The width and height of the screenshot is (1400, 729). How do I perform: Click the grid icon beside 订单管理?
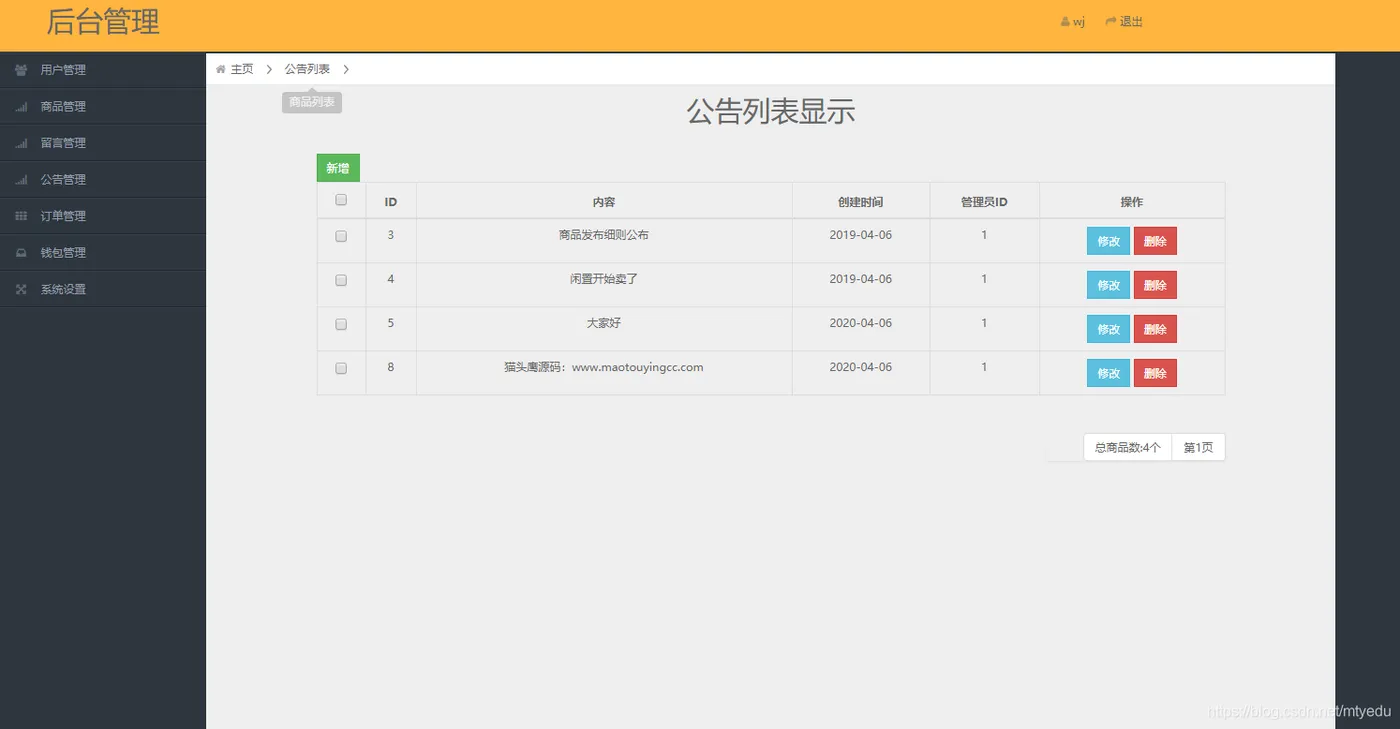click(x=21, y=216)
